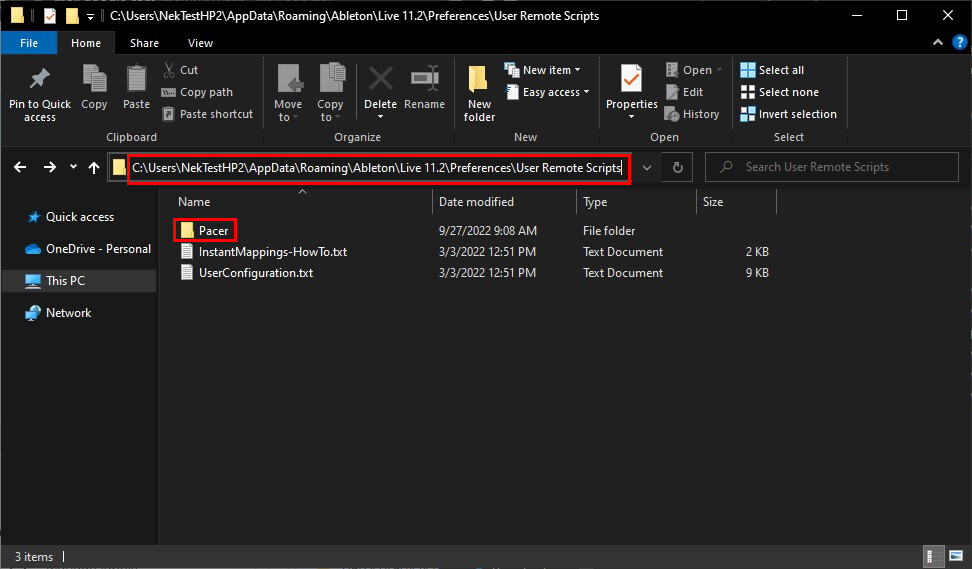Click the Copy ribbon icon

pos(94,79)
